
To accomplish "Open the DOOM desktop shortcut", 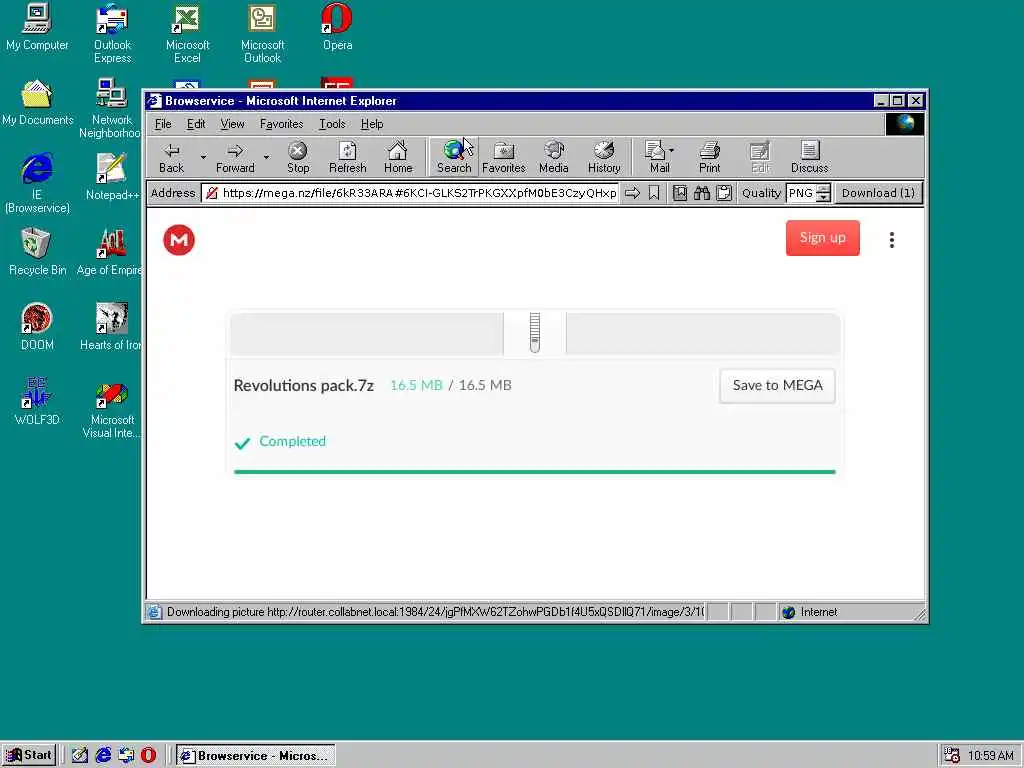I will pos(37,327).
